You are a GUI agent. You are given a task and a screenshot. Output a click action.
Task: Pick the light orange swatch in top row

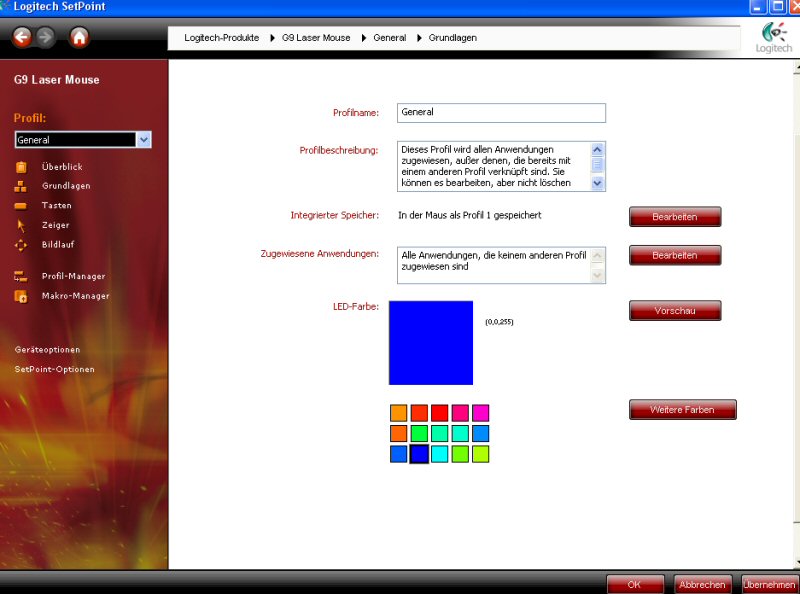click(x=398, y=413)
